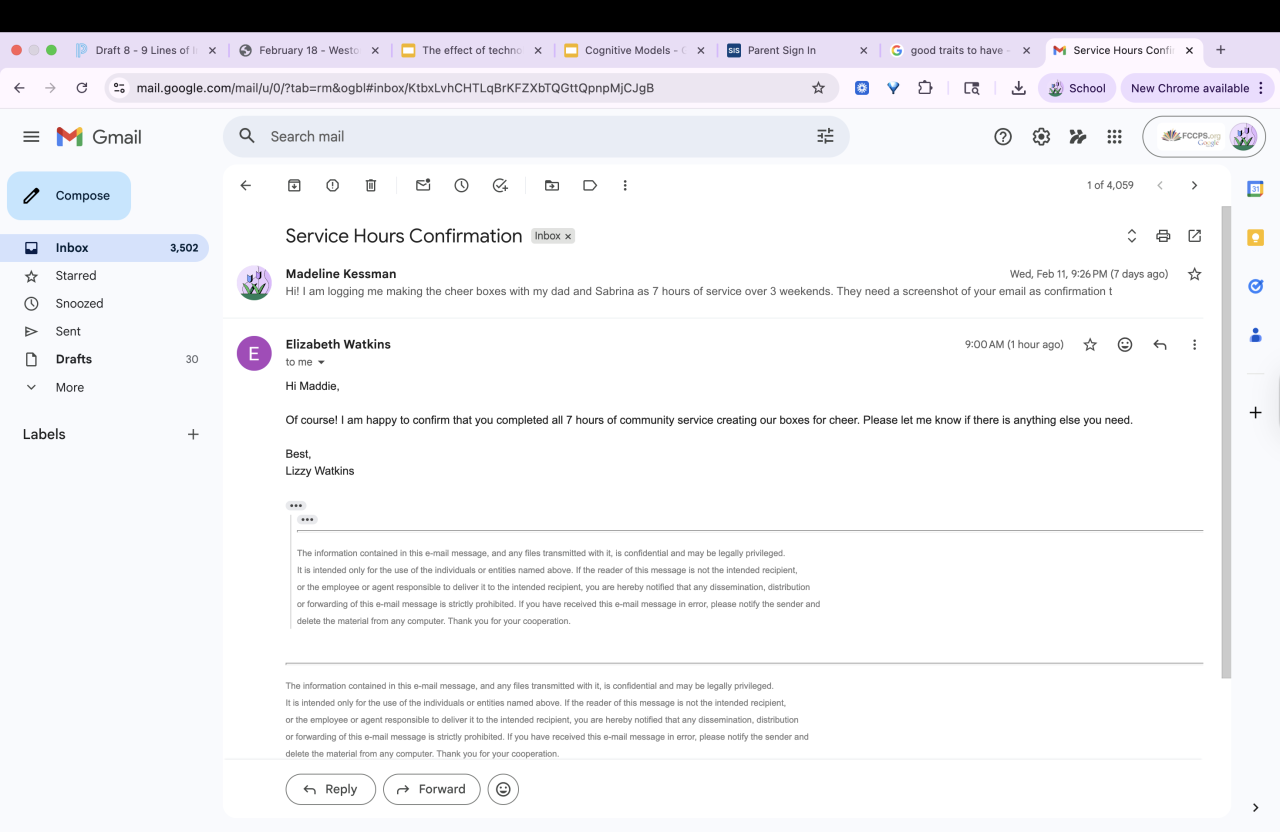Open the Starred folder

[x=104, y=276]
